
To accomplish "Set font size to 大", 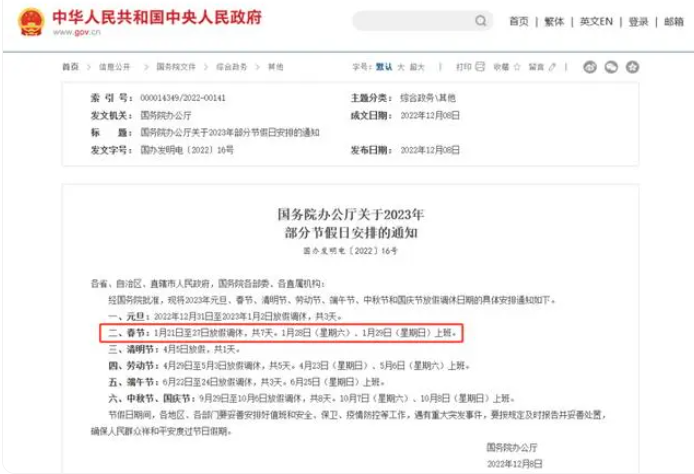I will [x=401, y=67].
